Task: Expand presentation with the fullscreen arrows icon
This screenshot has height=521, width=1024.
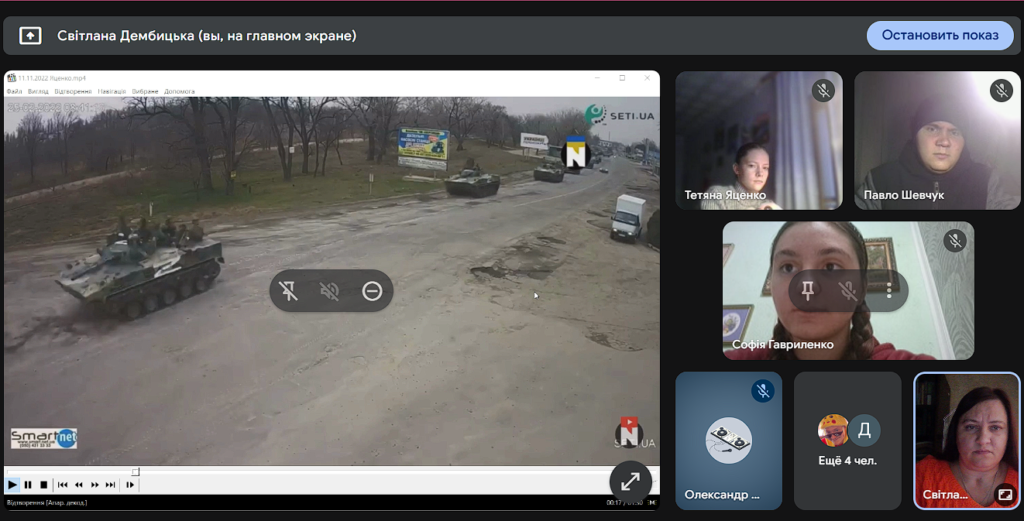Action: 630,481
